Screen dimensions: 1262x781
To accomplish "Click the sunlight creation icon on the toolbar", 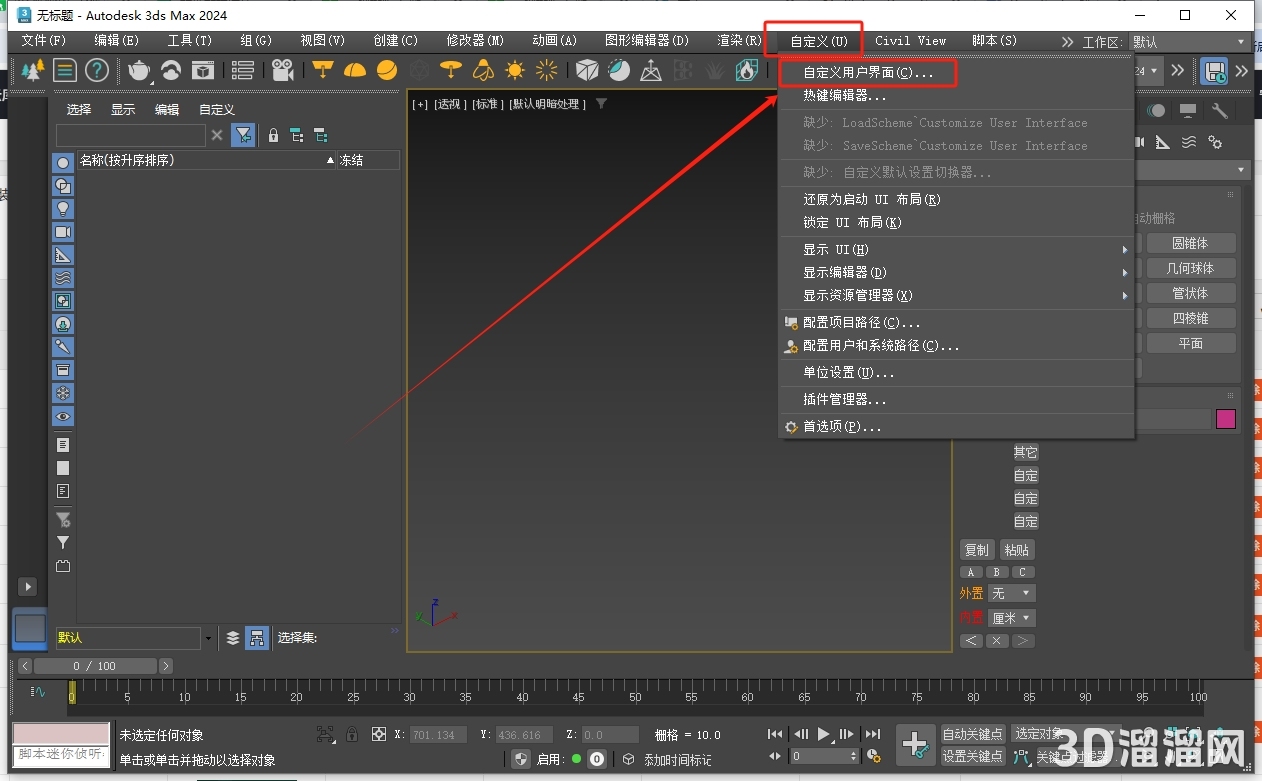I will point(514,70).
